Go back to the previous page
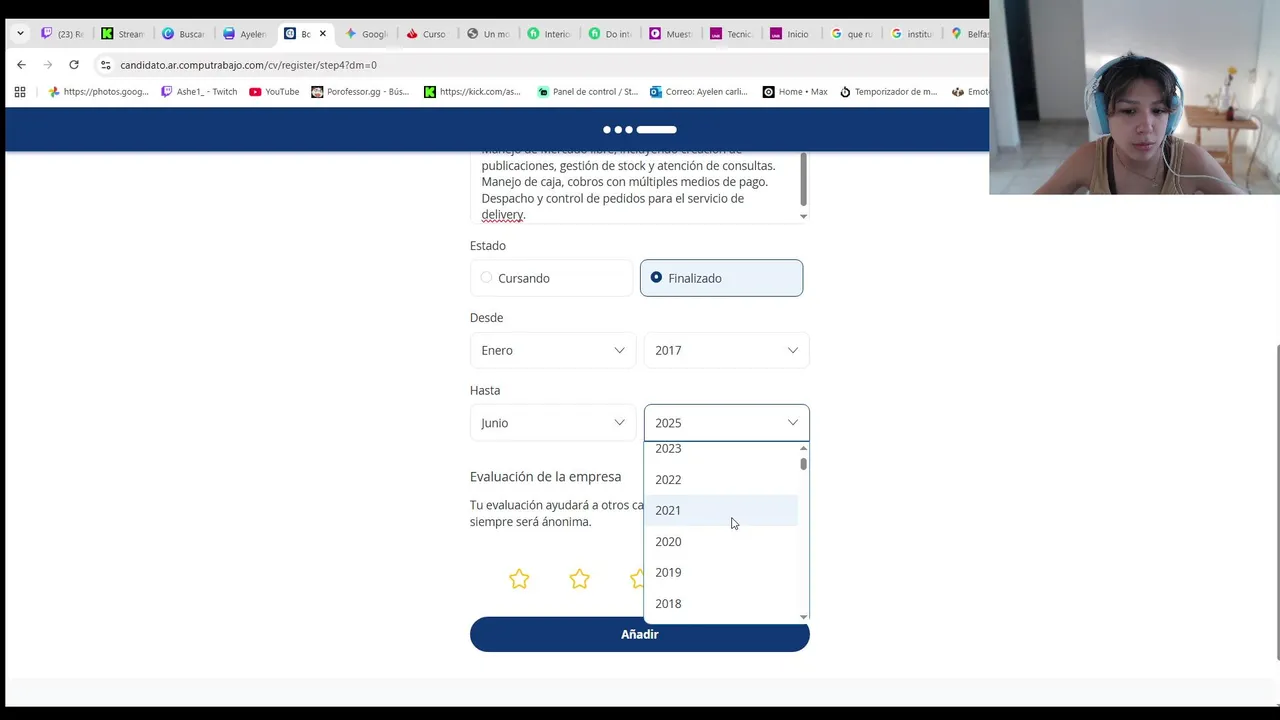Image resolution: width=1280 pixels, height=720 pixels. pos(21,64)
